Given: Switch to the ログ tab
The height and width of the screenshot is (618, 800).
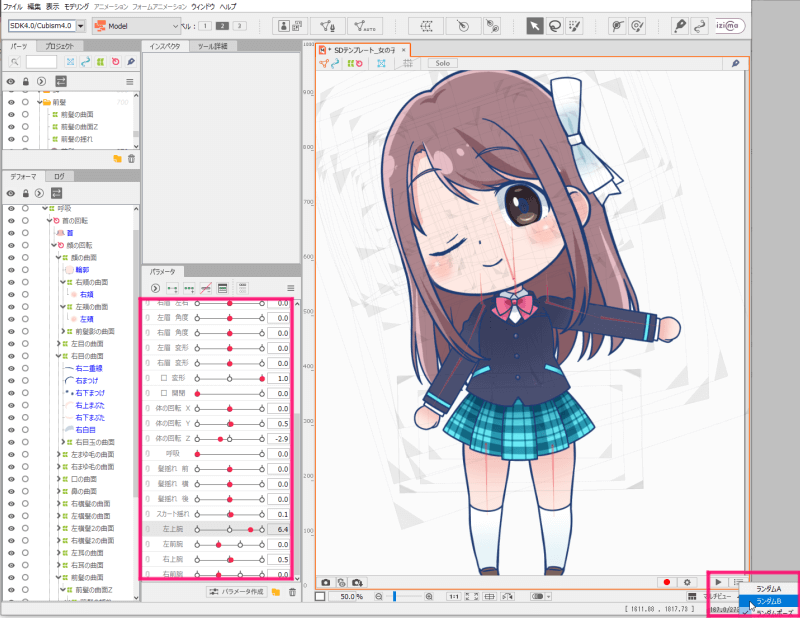Looking at the screenshot, I should coord(59,177).
